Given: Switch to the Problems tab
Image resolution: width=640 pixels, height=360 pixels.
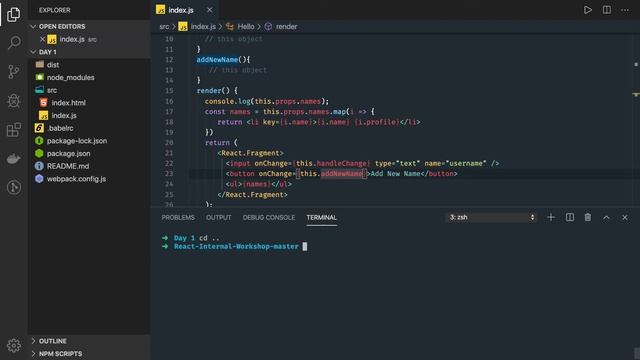Looking at the screenshot, I should [178, 218].
